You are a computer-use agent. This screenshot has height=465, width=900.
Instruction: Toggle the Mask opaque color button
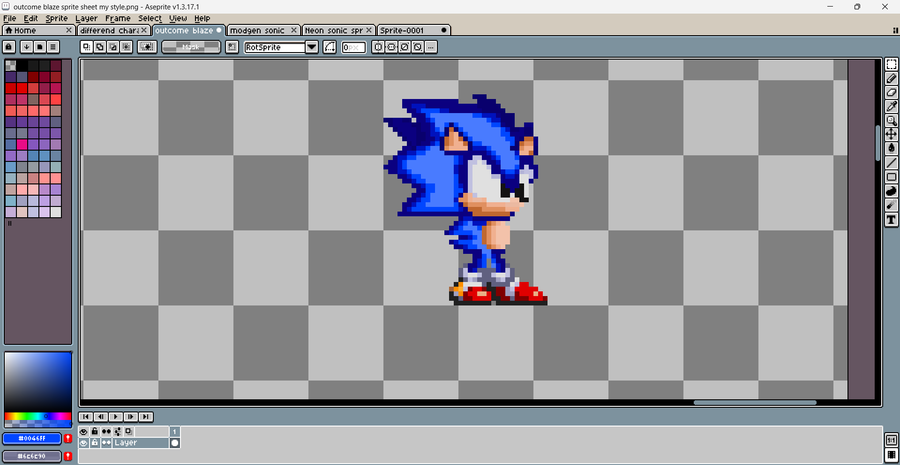(191, 47)
